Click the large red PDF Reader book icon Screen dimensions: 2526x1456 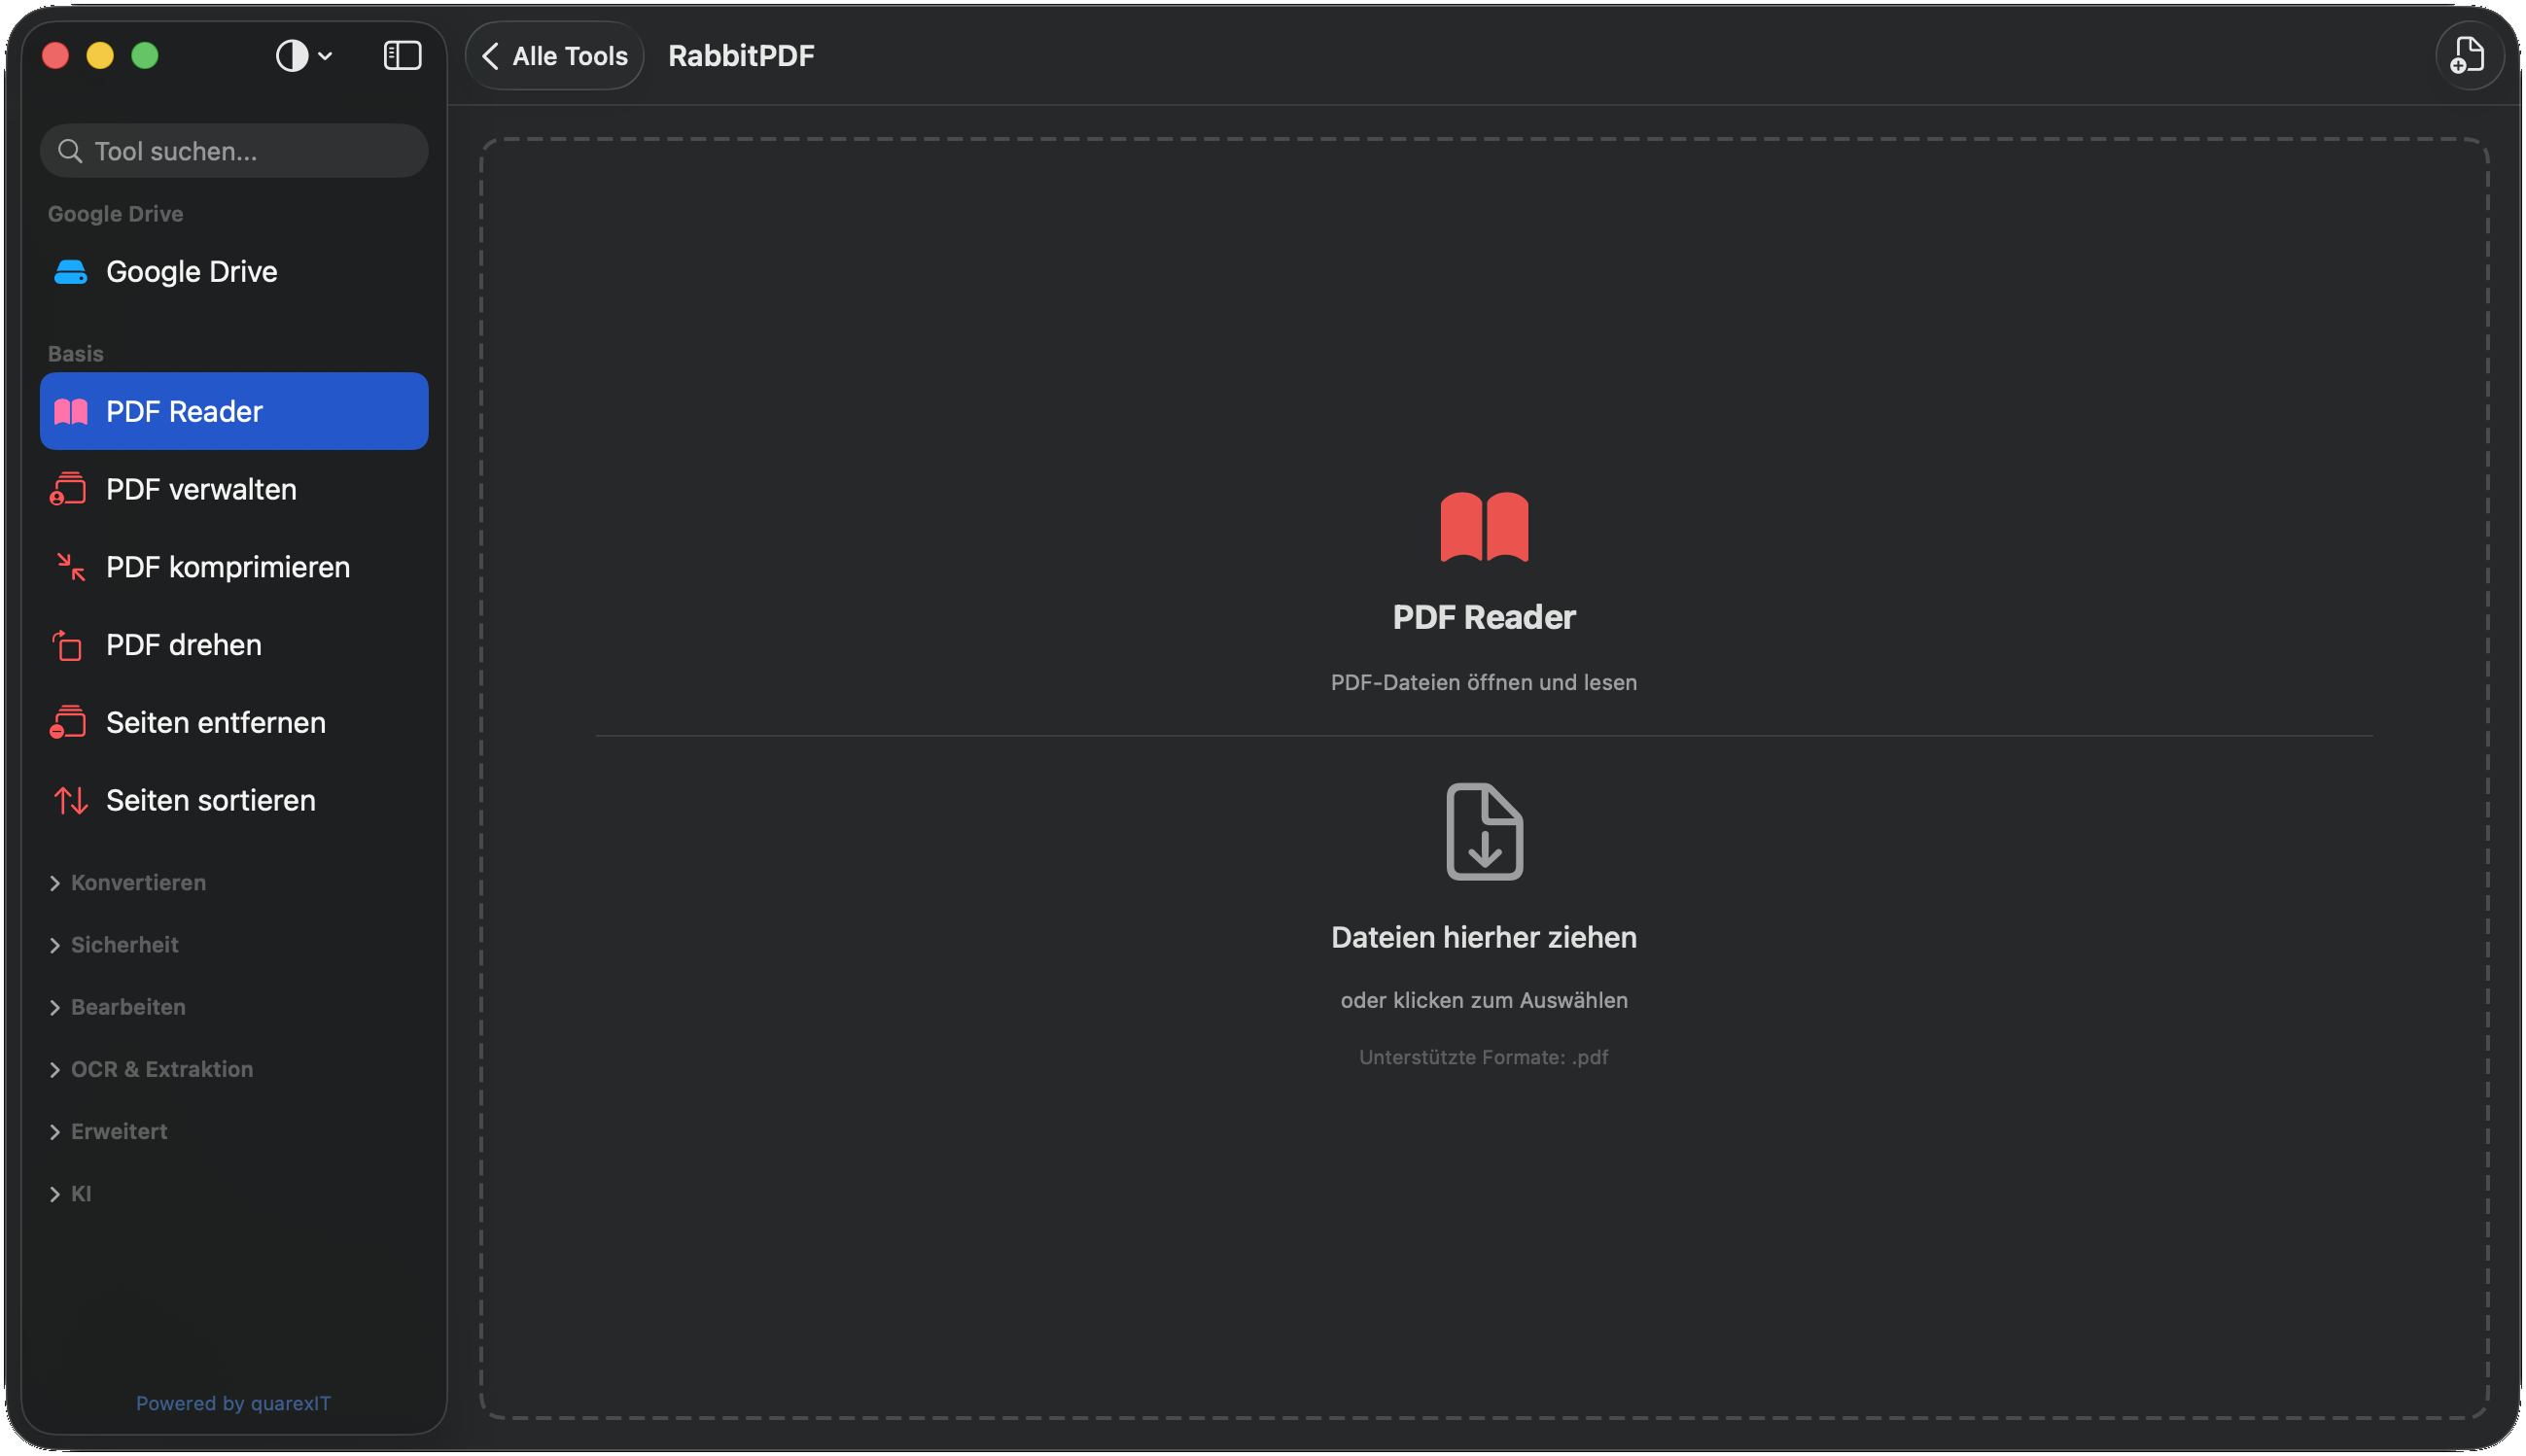pyautogui.click(x=1484, y=526)
